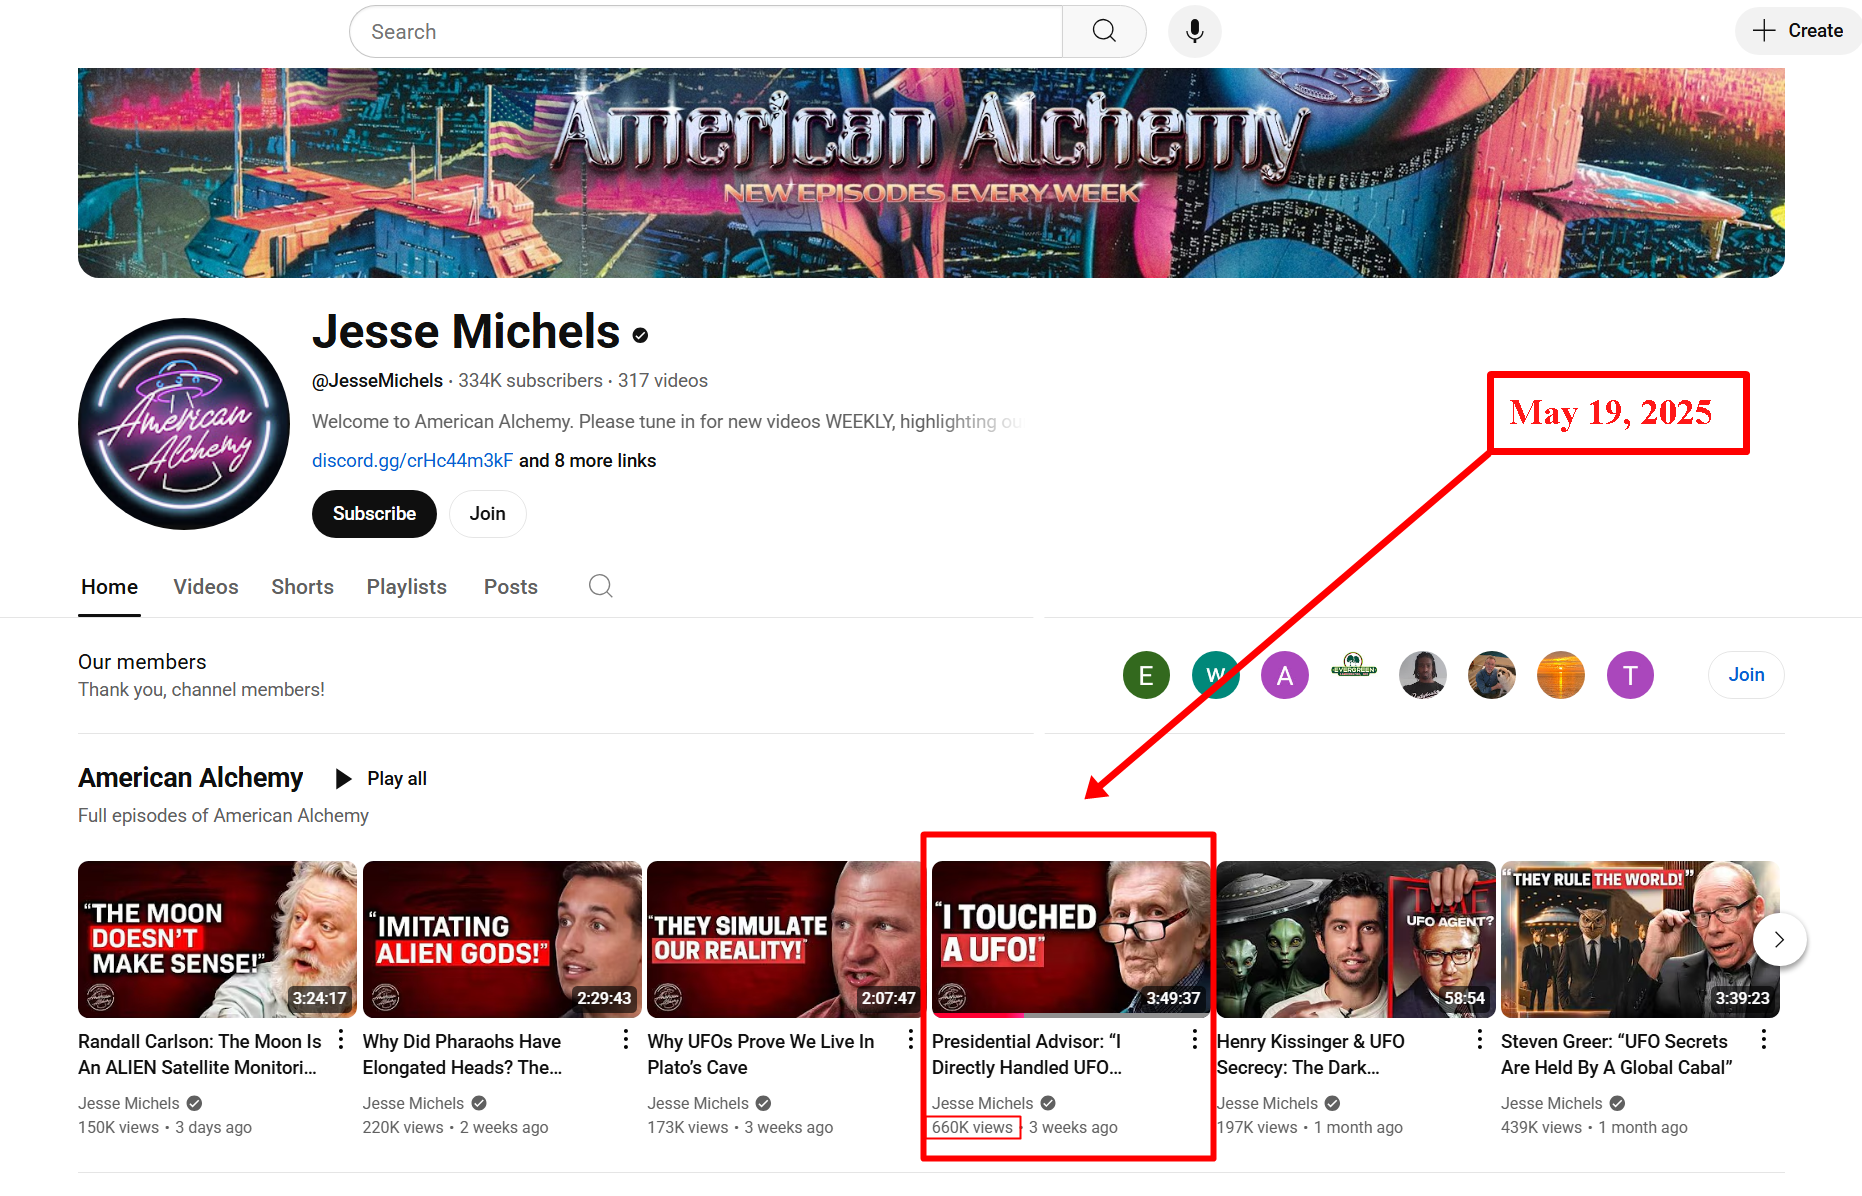The width and height of the screenshot is (1862, 1196).
Task: Open more options for Plato's Cave video
Action: click(910, 1040)
